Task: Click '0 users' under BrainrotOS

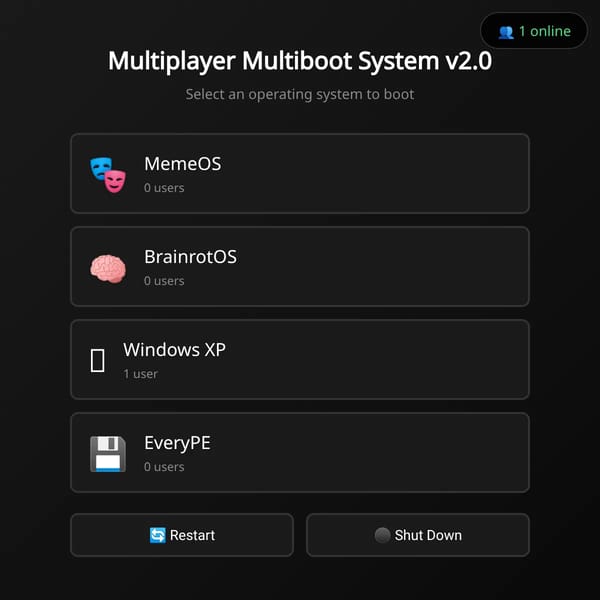Action: coord(164,281)
